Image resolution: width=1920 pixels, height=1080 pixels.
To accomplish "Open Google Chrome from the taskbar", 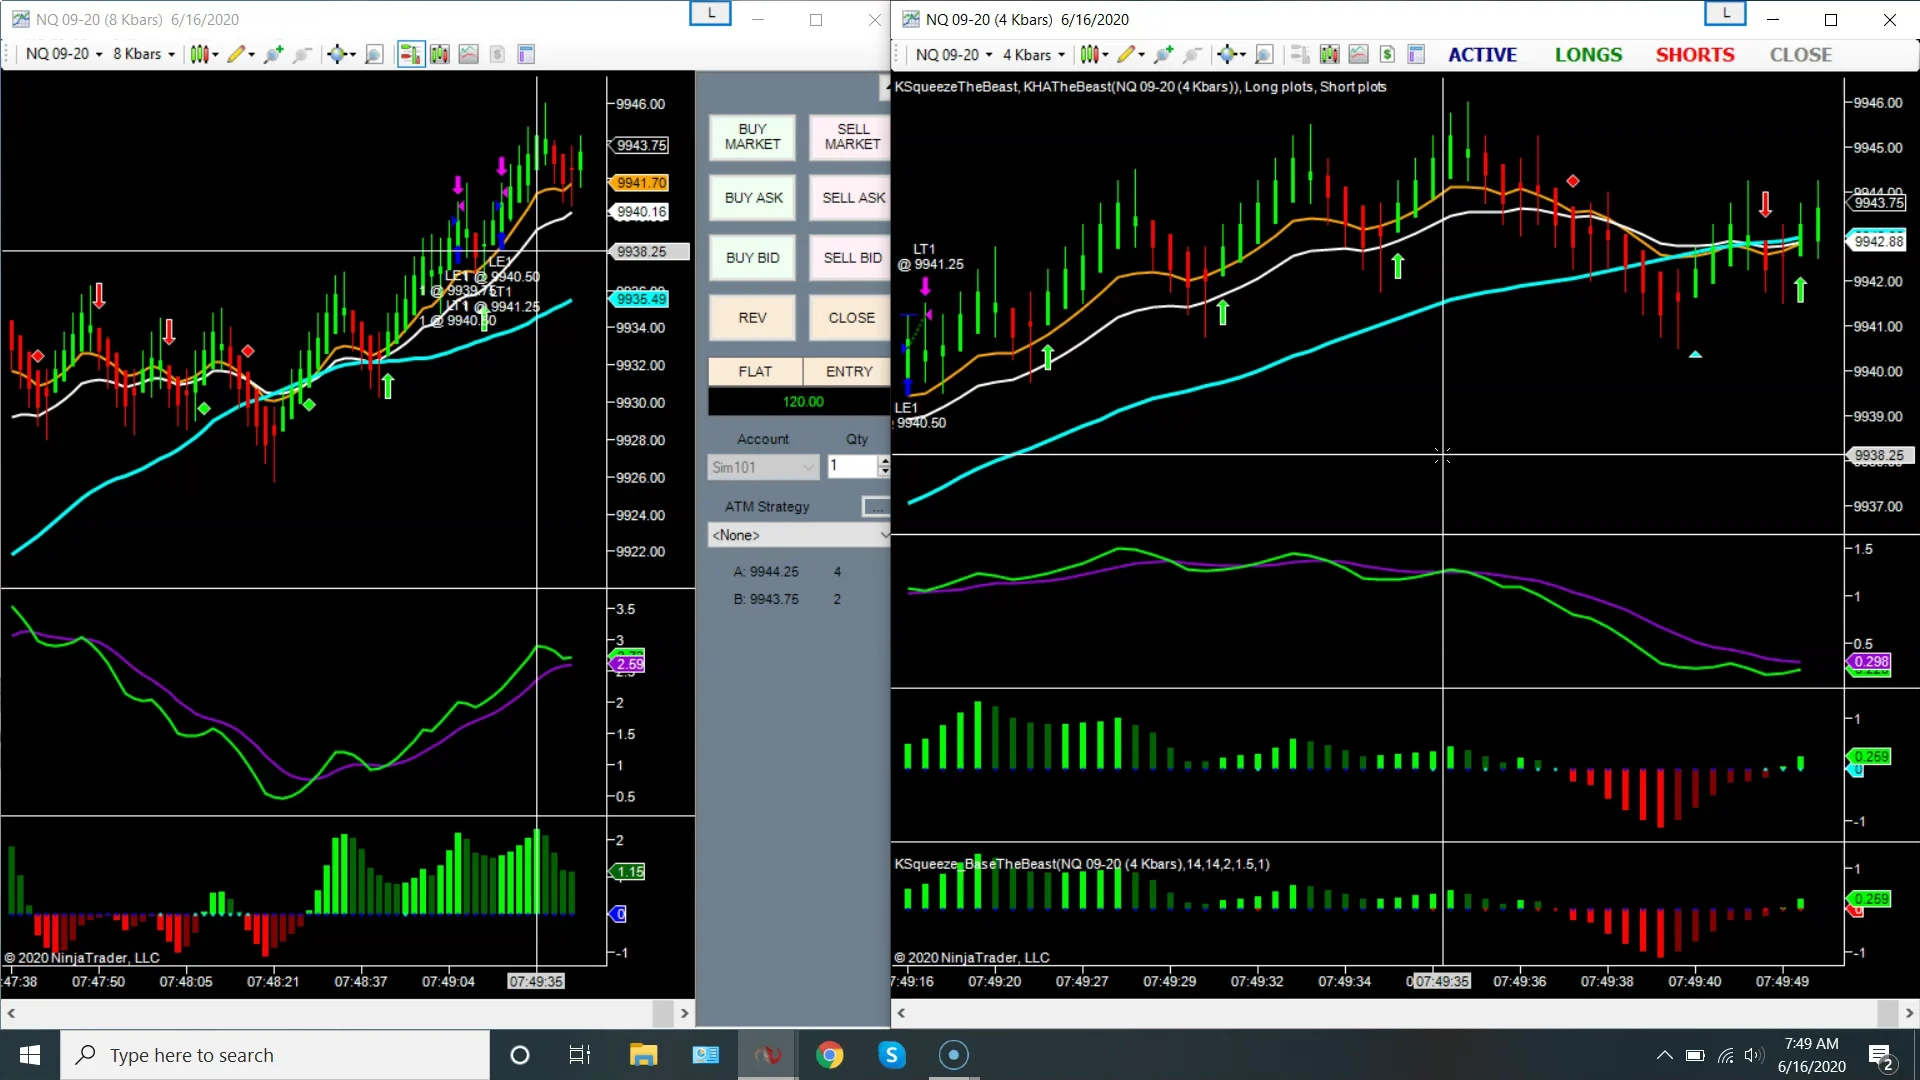I will [829, 1055].
